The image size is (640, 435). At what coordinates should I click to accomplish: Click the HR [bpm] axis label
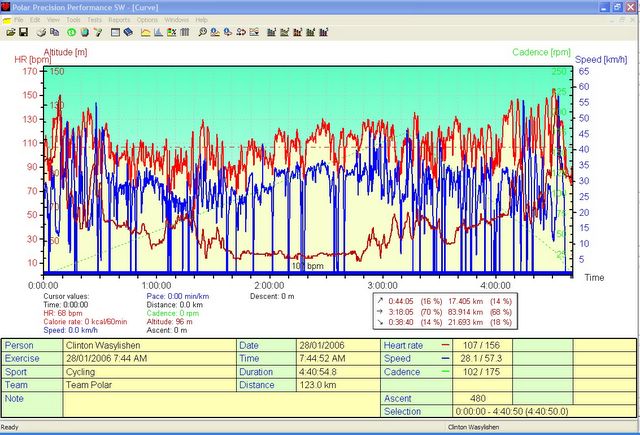33,60
